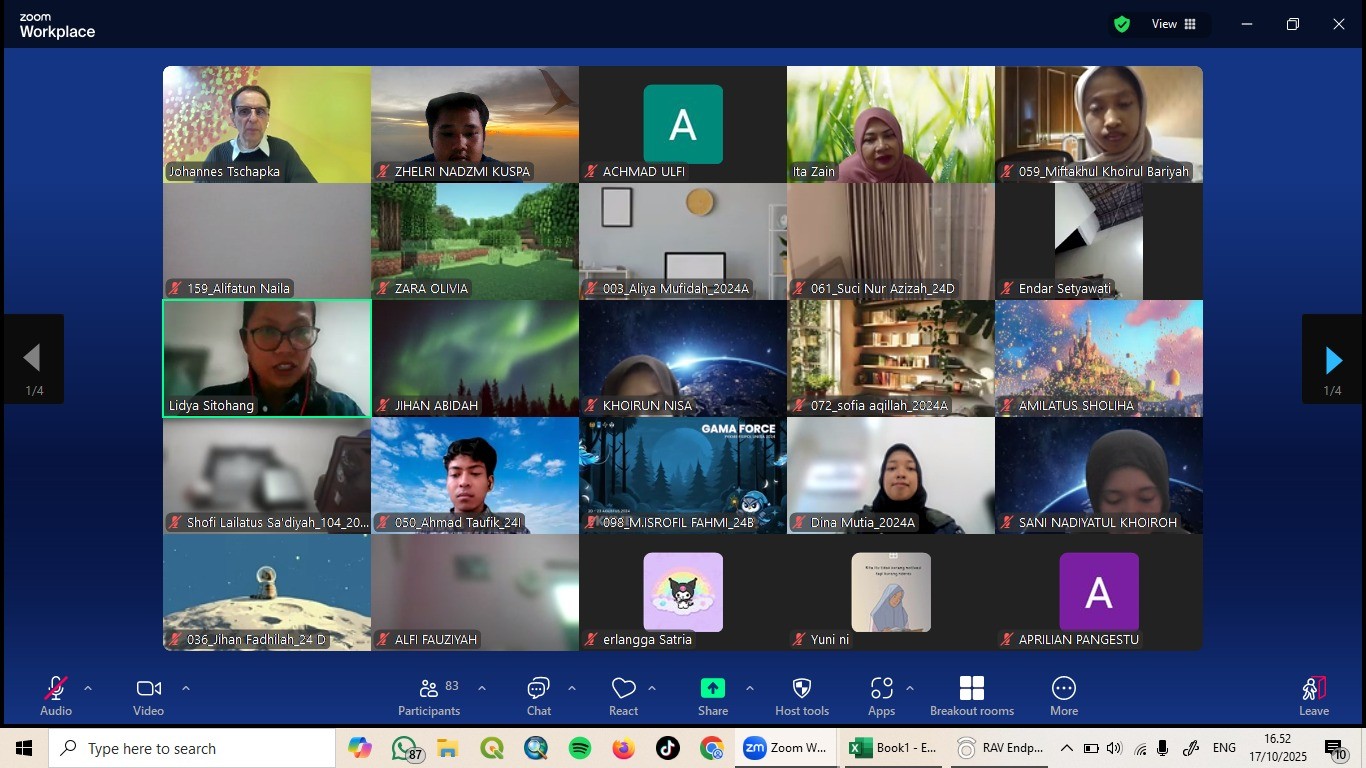Screen dimensions: 1366x768
Task: Click the green encryption shield icon
Action: click(1122, 24)
